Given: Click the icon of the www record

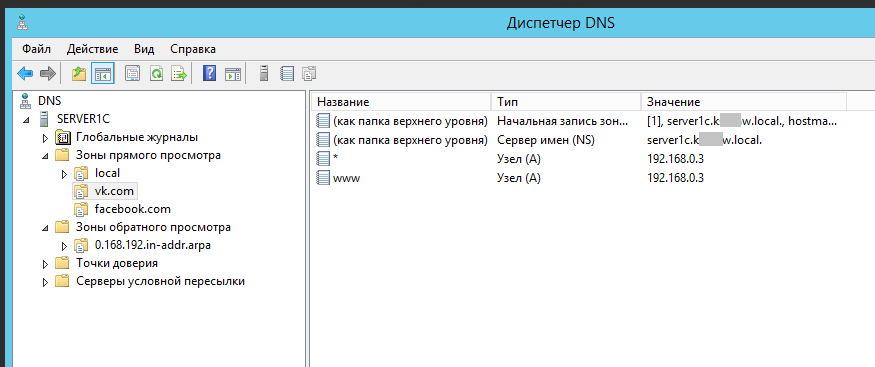Looking at the screenshot, I should point(323,178).
